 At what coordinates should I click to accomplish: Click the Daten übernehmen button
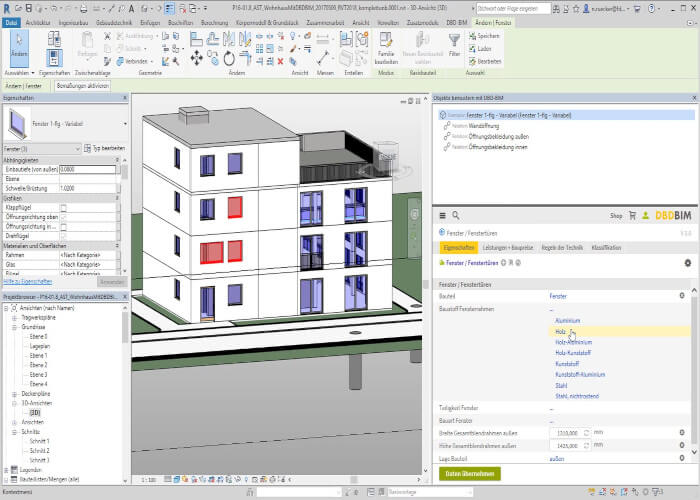(470, 474)
